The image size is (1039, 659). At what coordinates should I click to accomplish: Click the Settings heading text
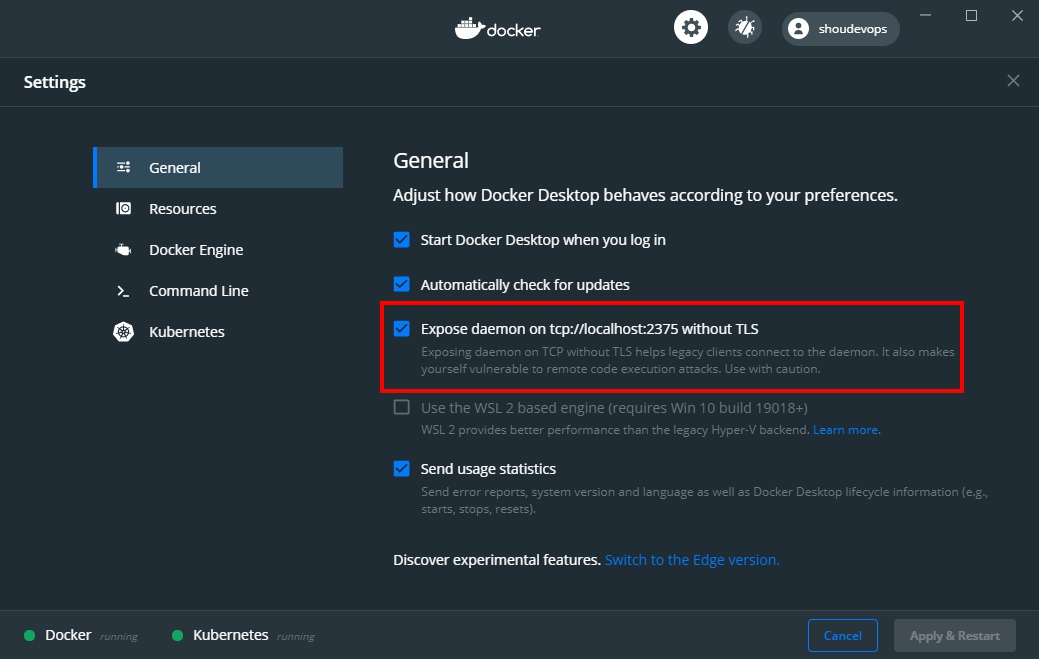click(55, 82)
